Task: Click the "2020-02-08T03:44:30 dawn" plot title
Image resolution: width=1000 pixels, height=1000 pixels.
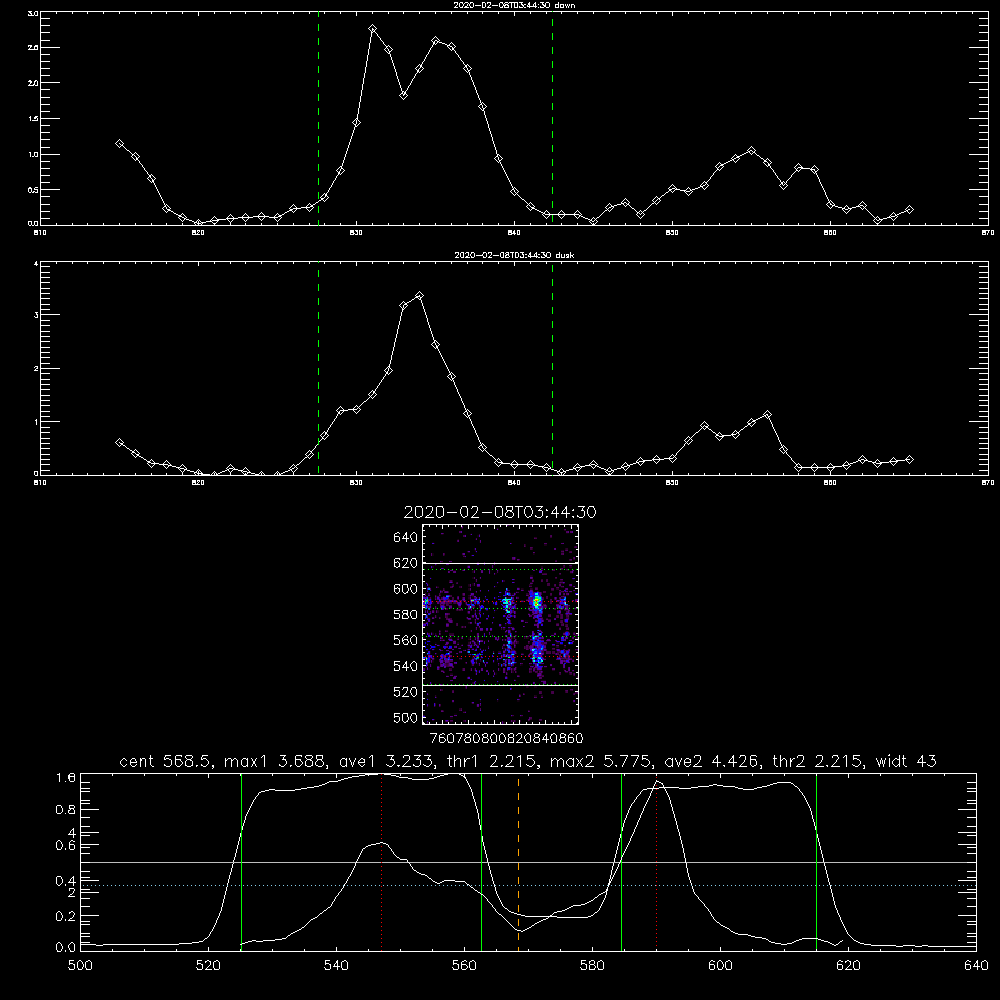Action: tap(514, 5)
